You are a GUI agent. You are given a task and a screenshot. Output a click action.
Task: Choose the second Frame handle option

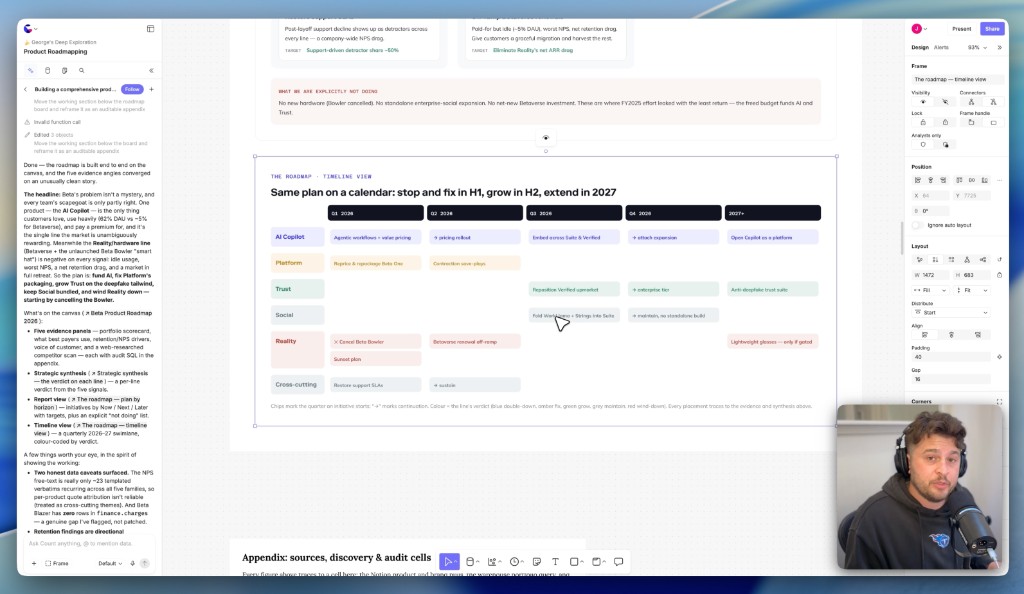click(993, 123)
